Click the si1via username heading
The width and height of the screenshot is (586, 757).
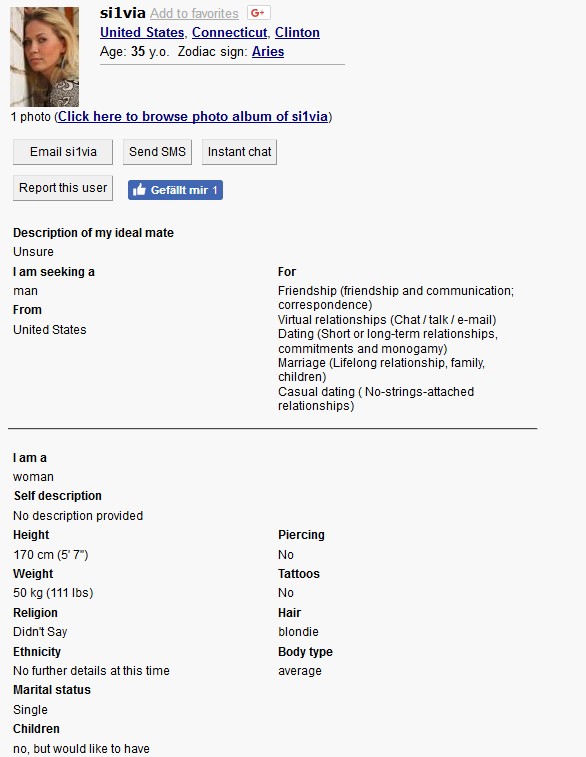(123, 13)
